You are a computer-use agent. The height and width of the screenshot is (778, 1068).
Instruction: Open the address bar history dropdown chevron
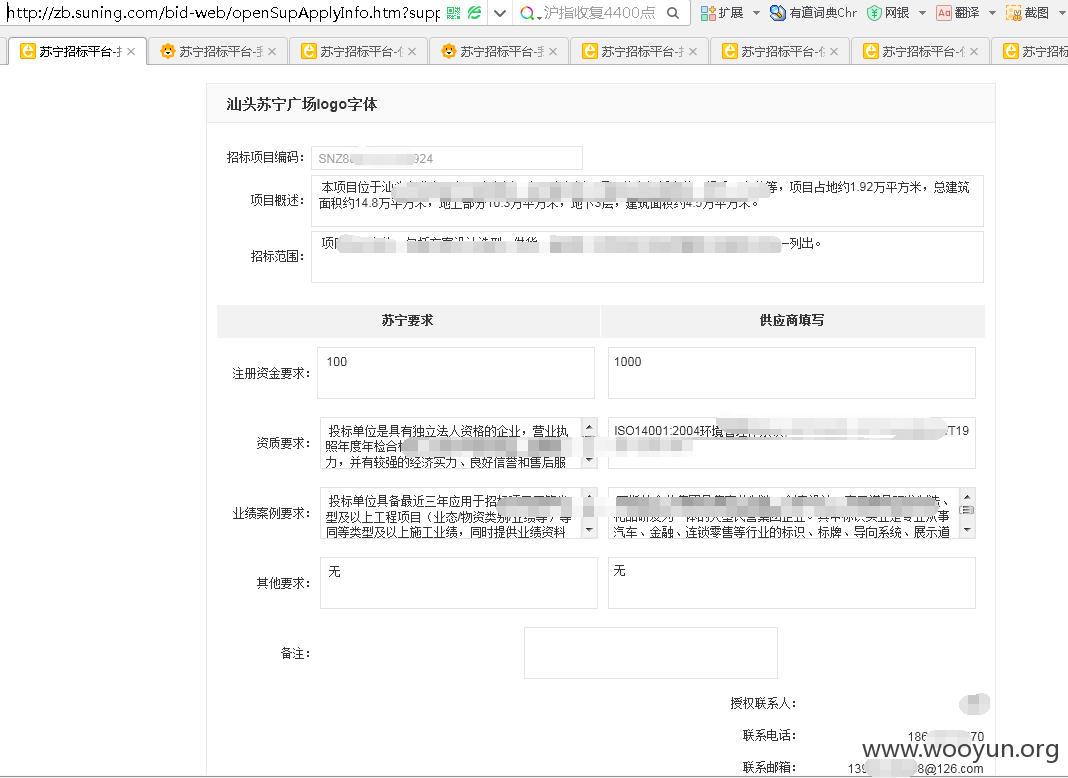(500, 13)
